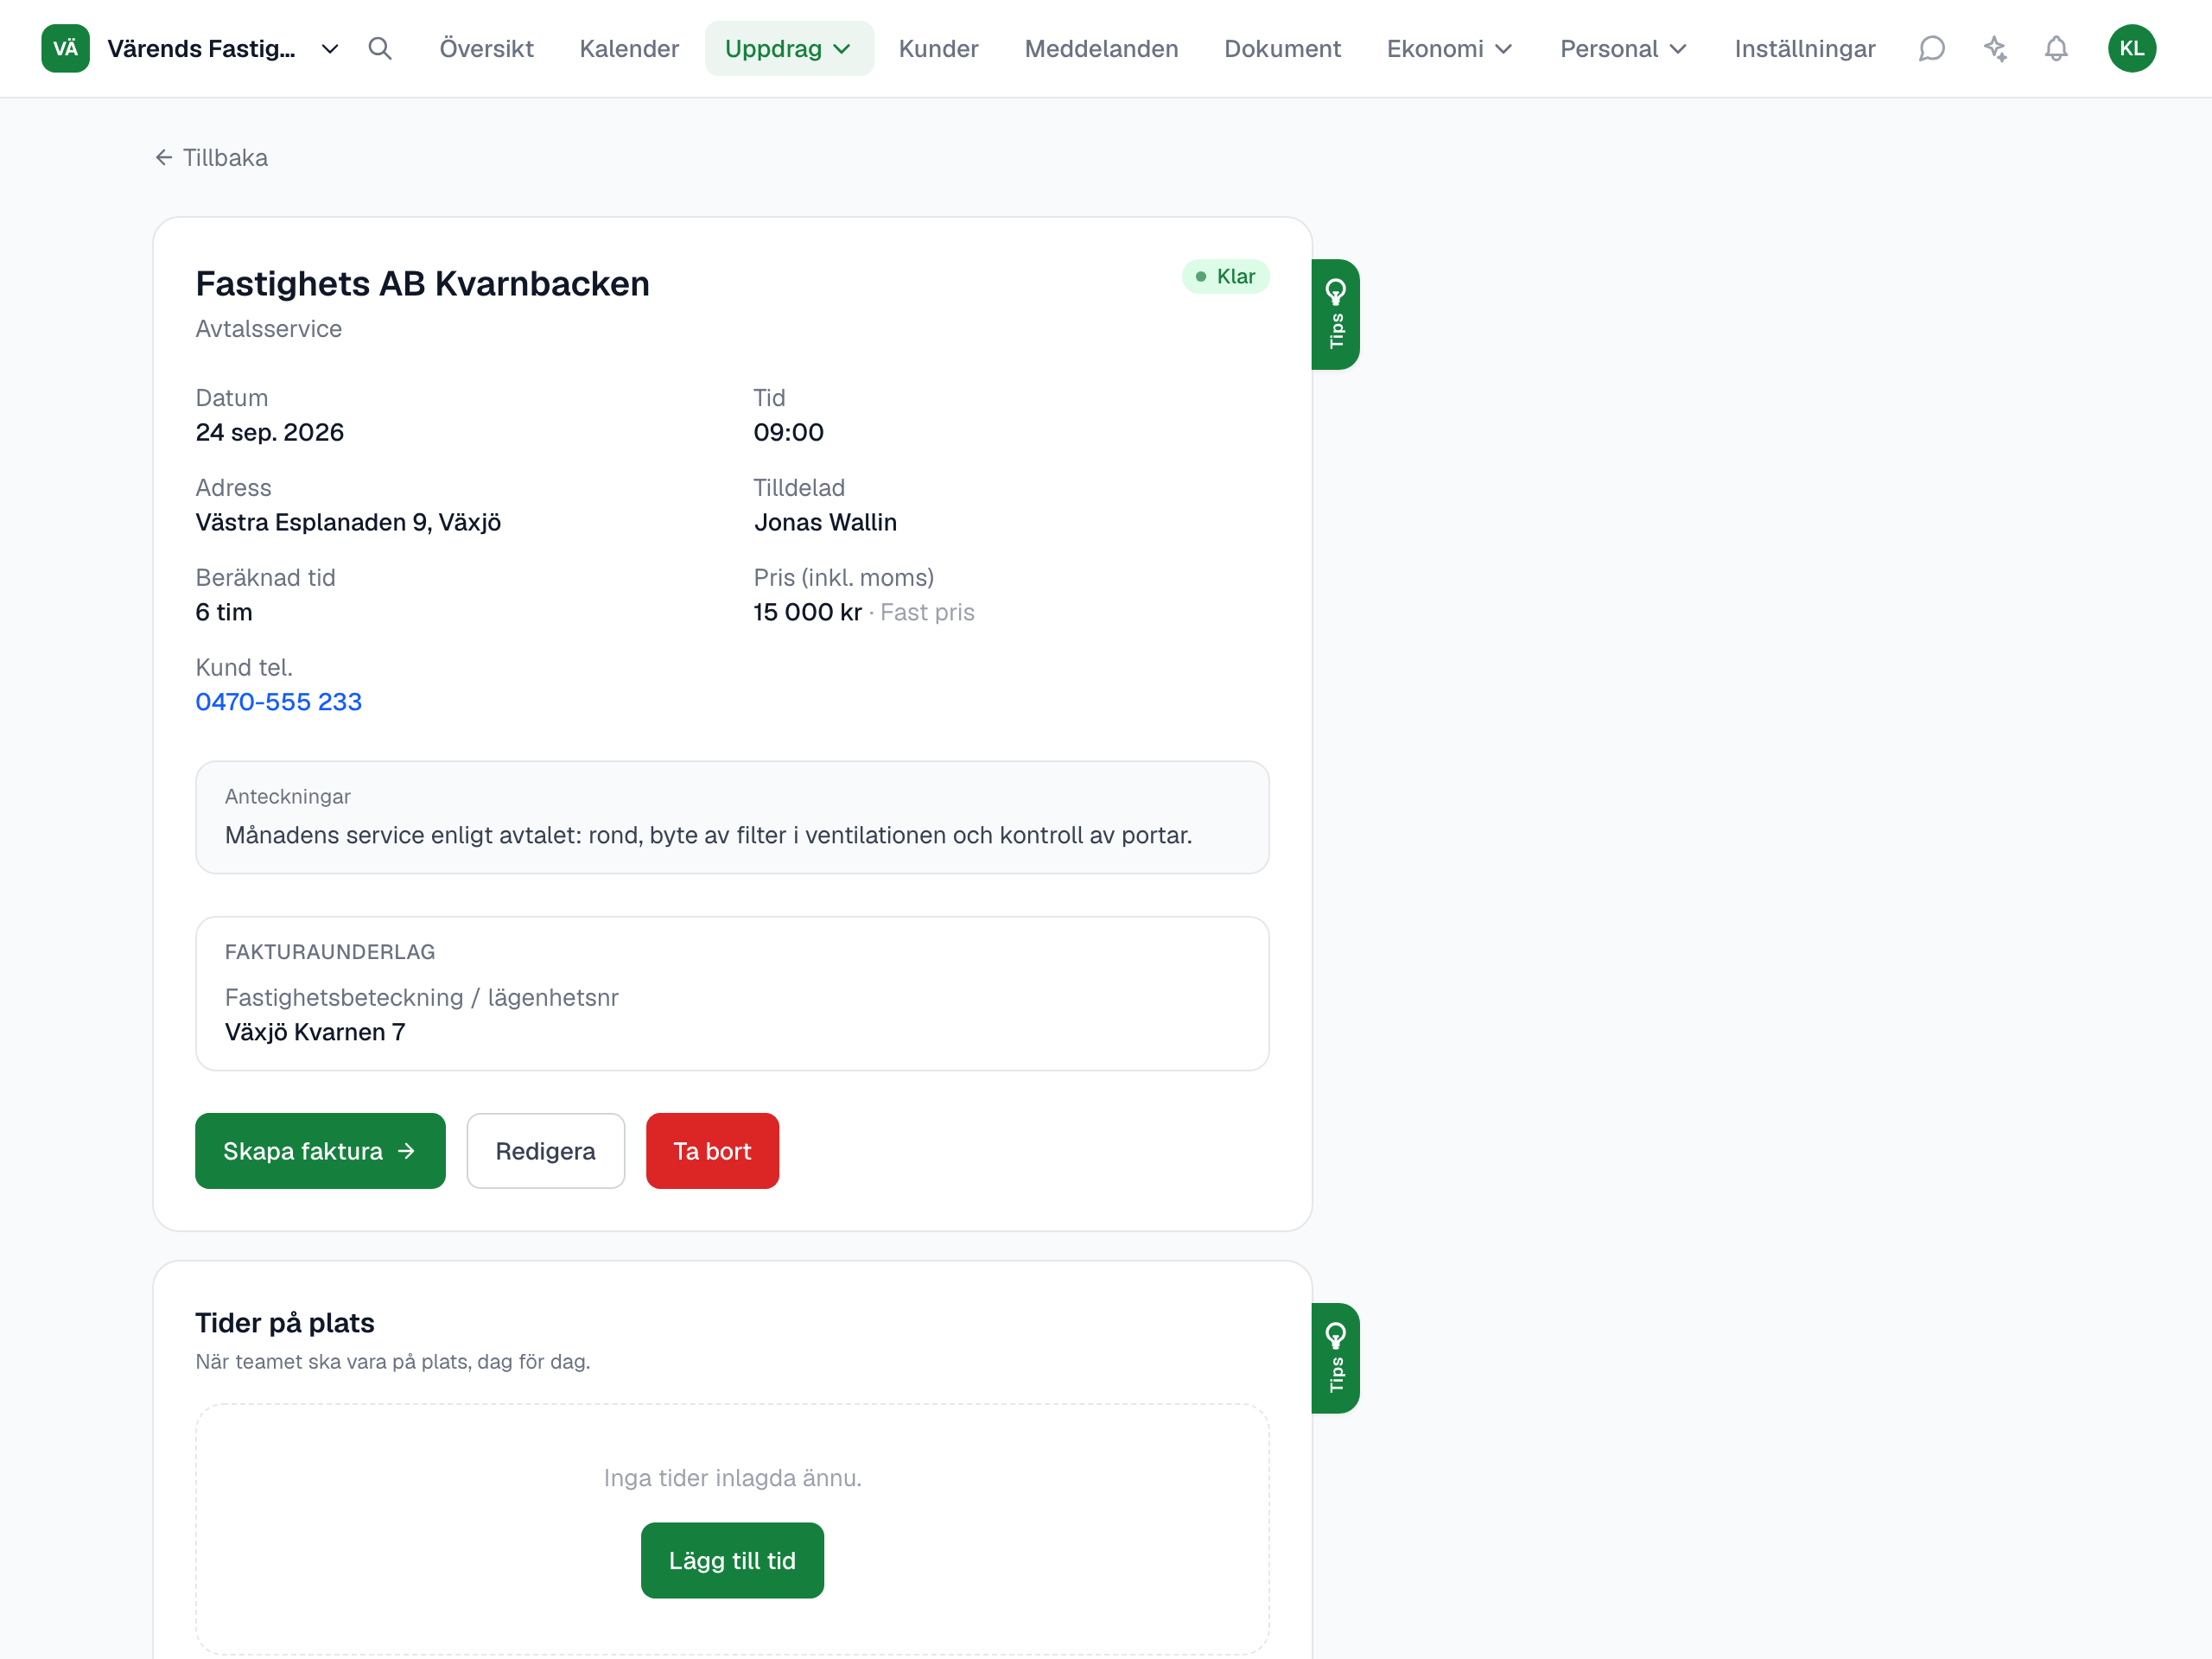
Task: Open the search magnifier icon
Action: (x=380, y=48)
